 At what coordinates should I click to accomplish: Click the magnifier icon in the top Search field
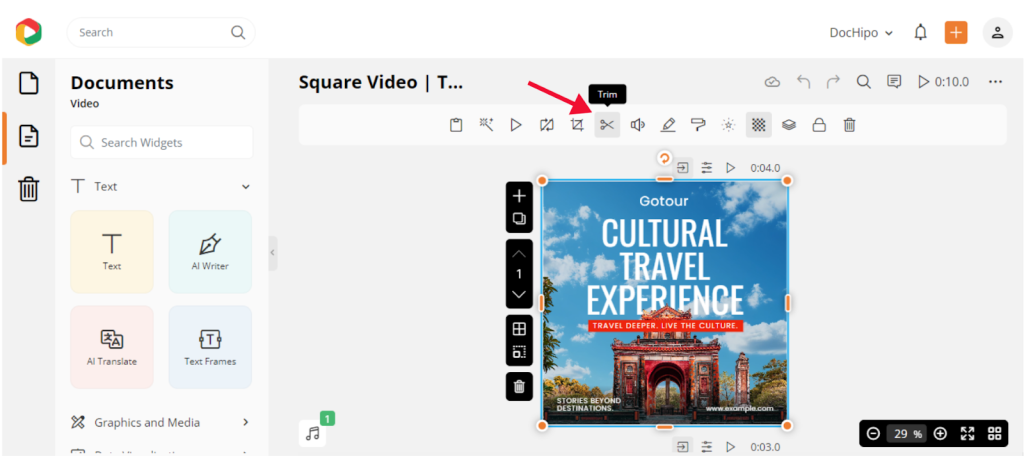[238, 32]
